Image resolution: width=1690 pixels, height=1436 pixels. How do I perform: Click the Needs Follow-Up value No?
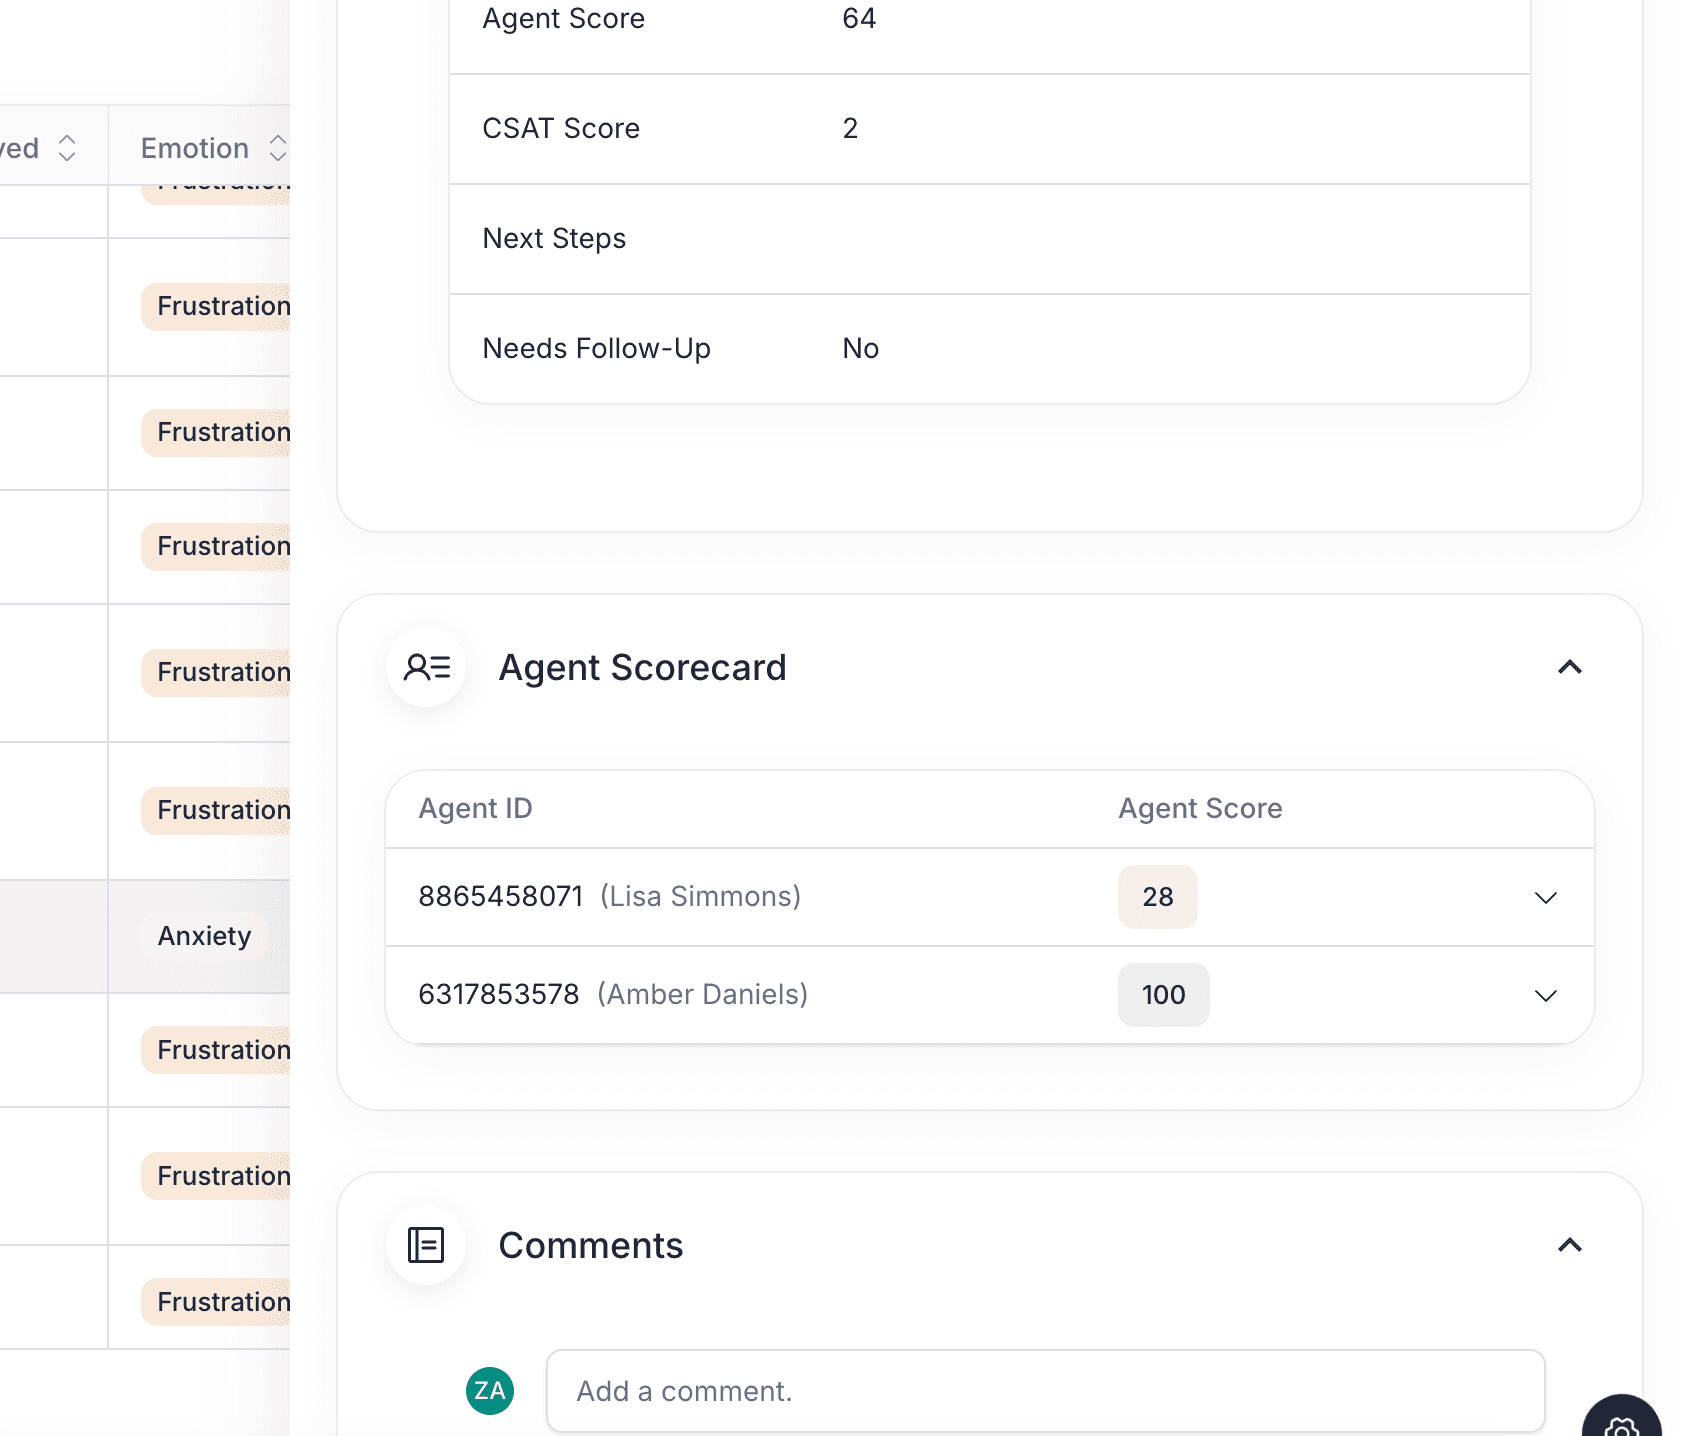click(x=860, y=348)
